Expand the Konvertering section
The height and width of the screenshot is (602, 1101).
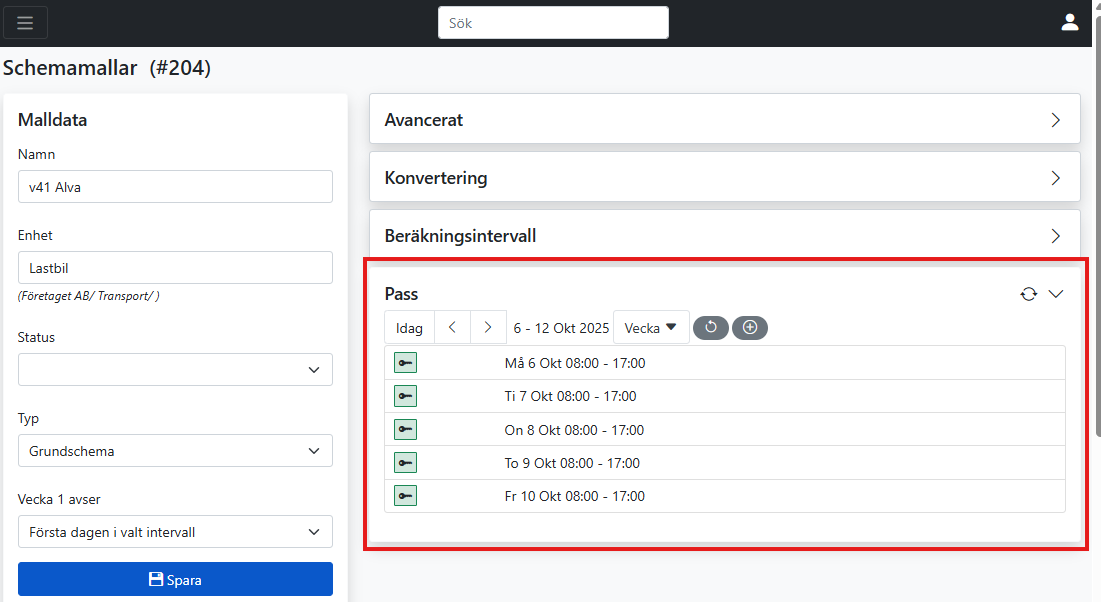(x=724, y=178)
